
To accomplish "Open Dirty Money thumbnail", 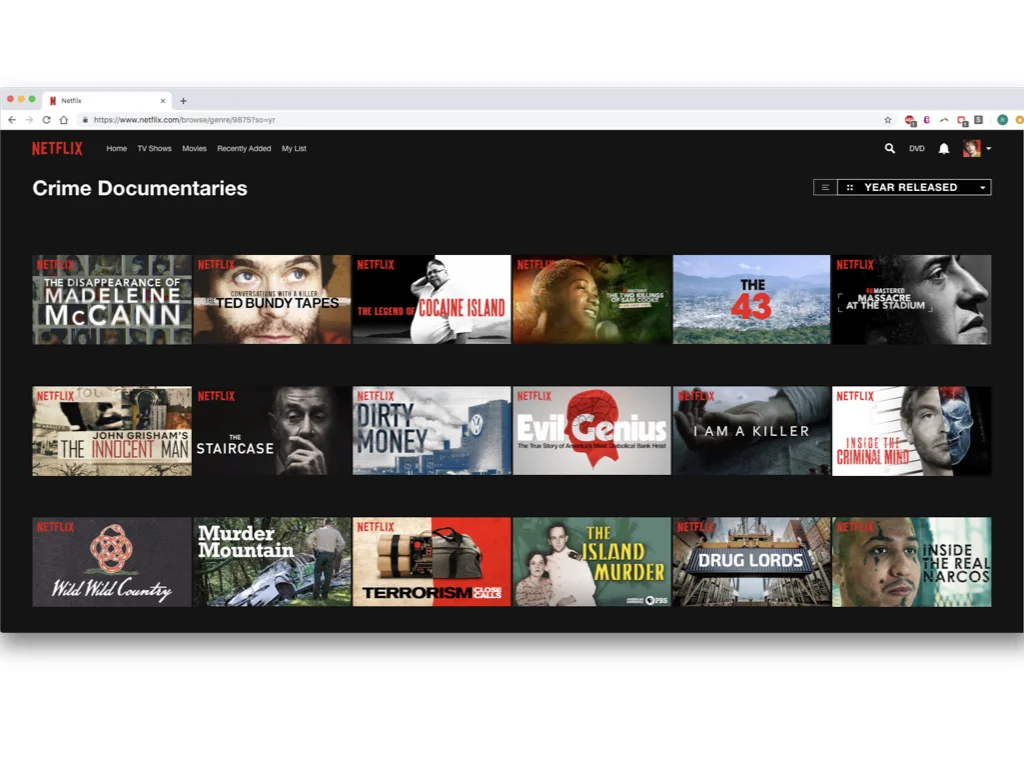I will [x=432, y=431].
